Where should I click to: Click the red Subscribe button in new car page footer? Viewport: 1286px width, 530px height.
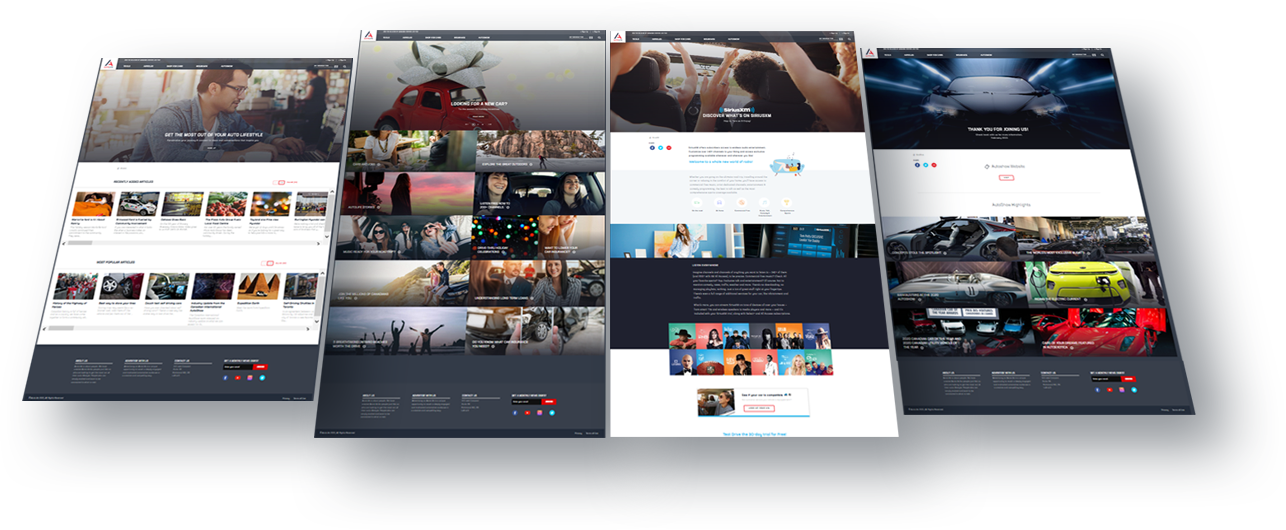pyautogui.click(x=551, y=401)
